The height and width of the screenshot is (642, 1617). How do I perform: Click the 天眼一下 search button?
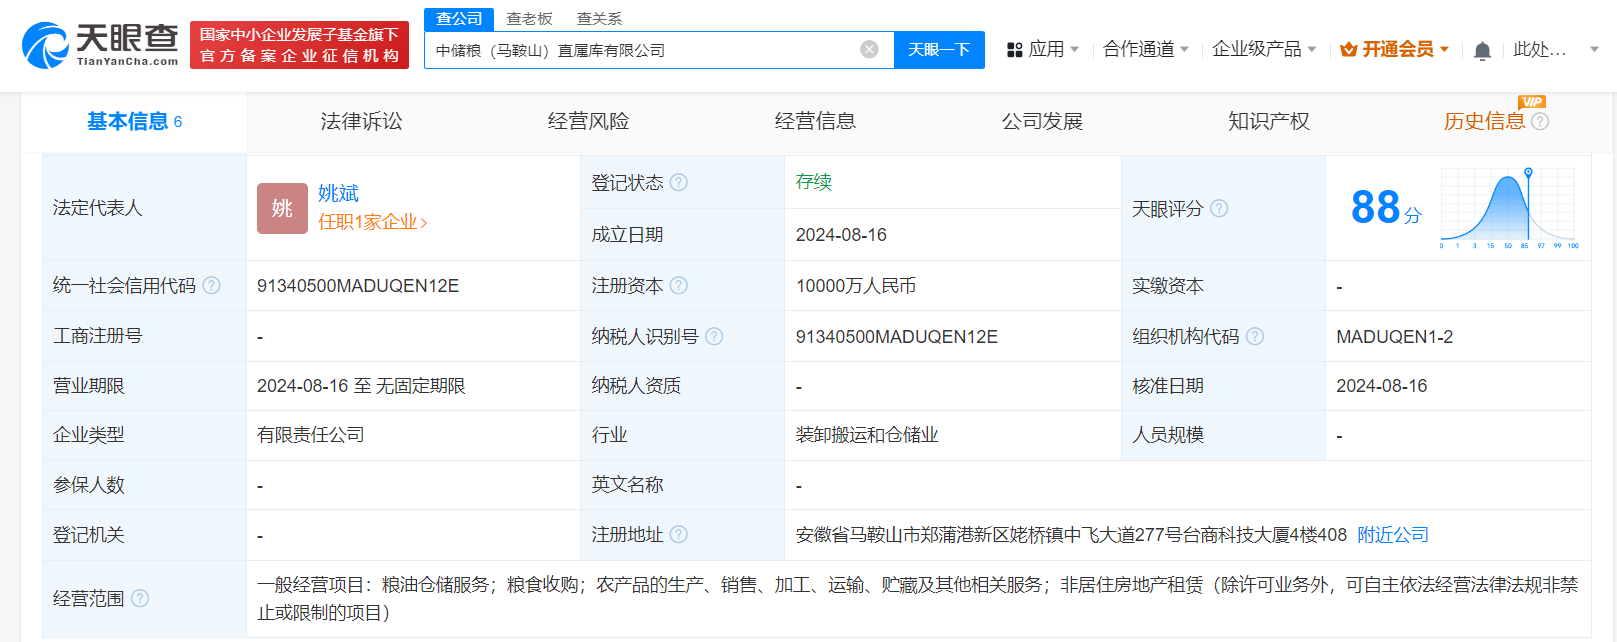point(939,49)
